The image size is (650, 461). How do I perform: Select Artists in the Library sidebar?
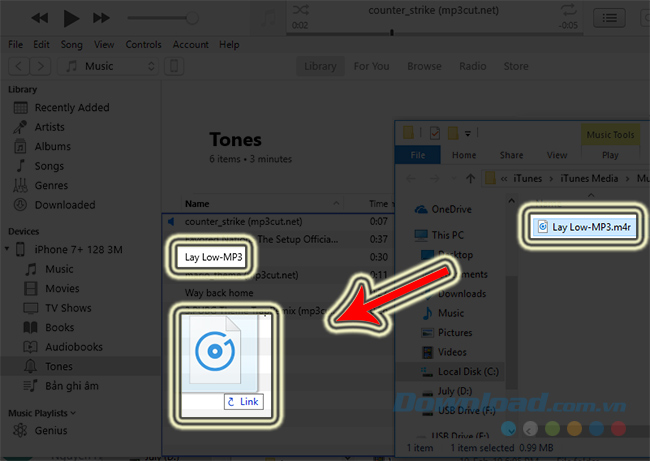[49, 127]
